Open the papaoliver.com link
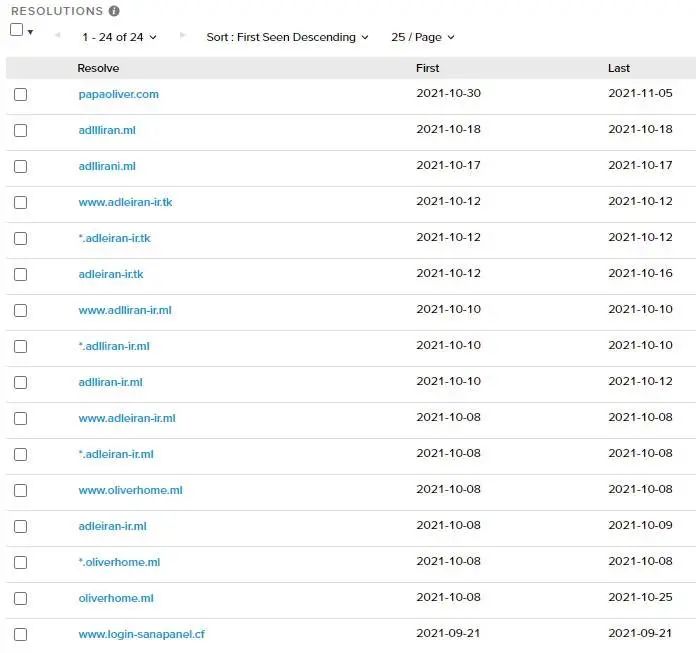 click(119, 94)
